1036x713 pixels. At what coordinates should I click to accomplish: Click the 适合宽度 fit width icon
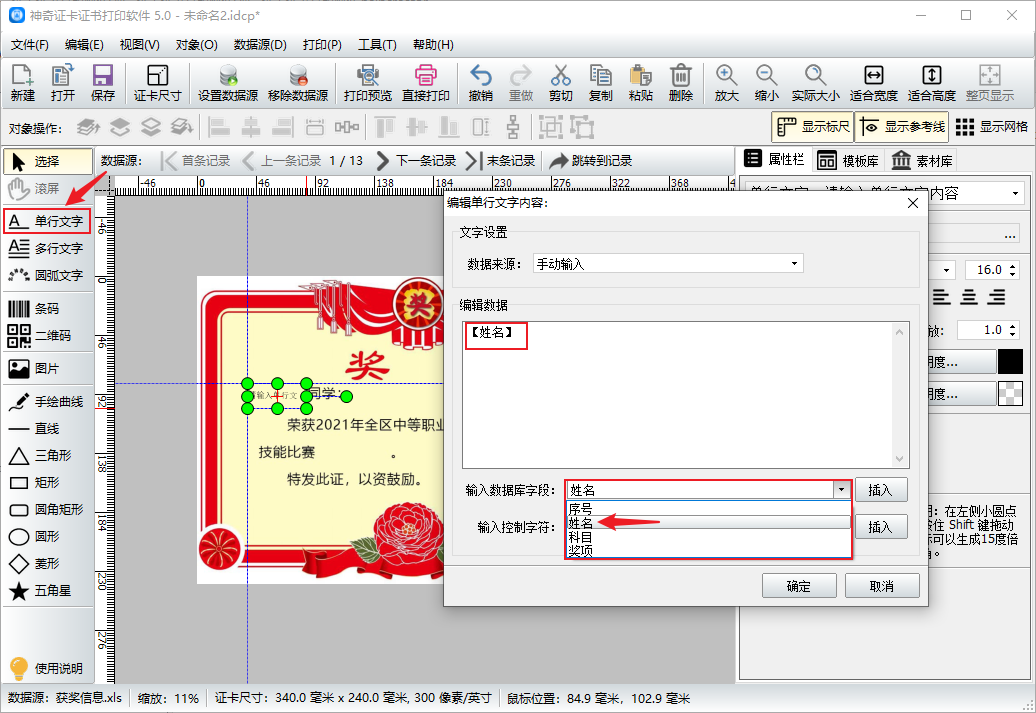(x=873, y=83)
